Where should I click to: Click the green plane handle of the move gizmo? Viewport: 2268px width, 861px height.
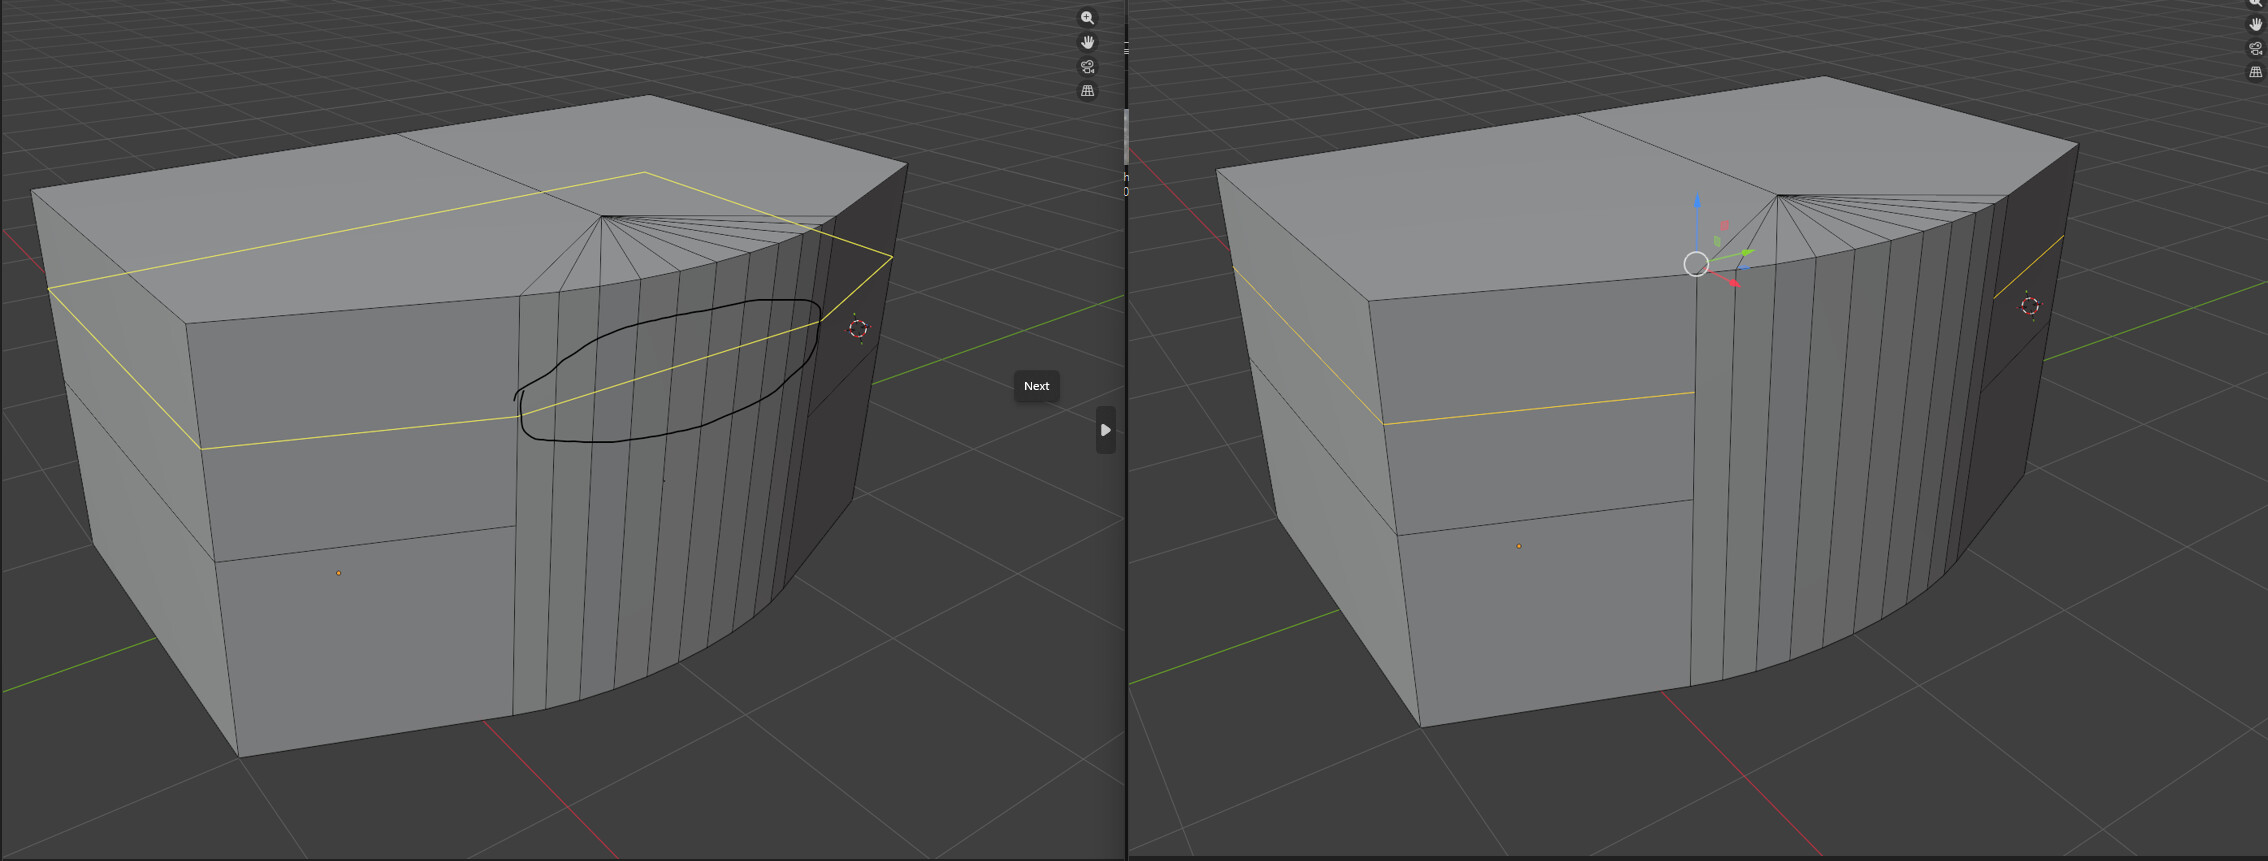(1718, 241)
